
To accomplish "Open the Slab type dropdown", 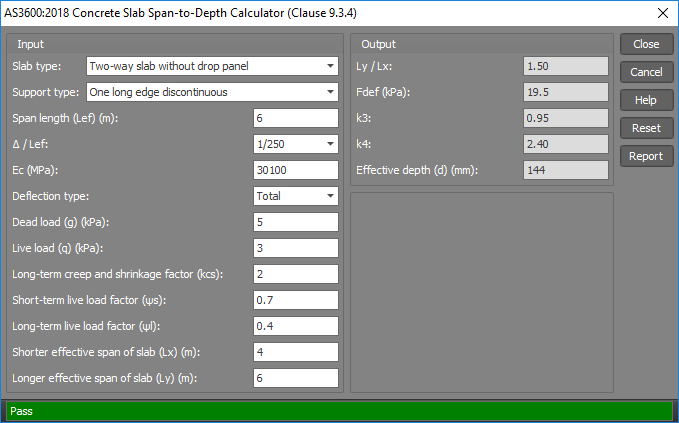I will (x=212, y=66).
